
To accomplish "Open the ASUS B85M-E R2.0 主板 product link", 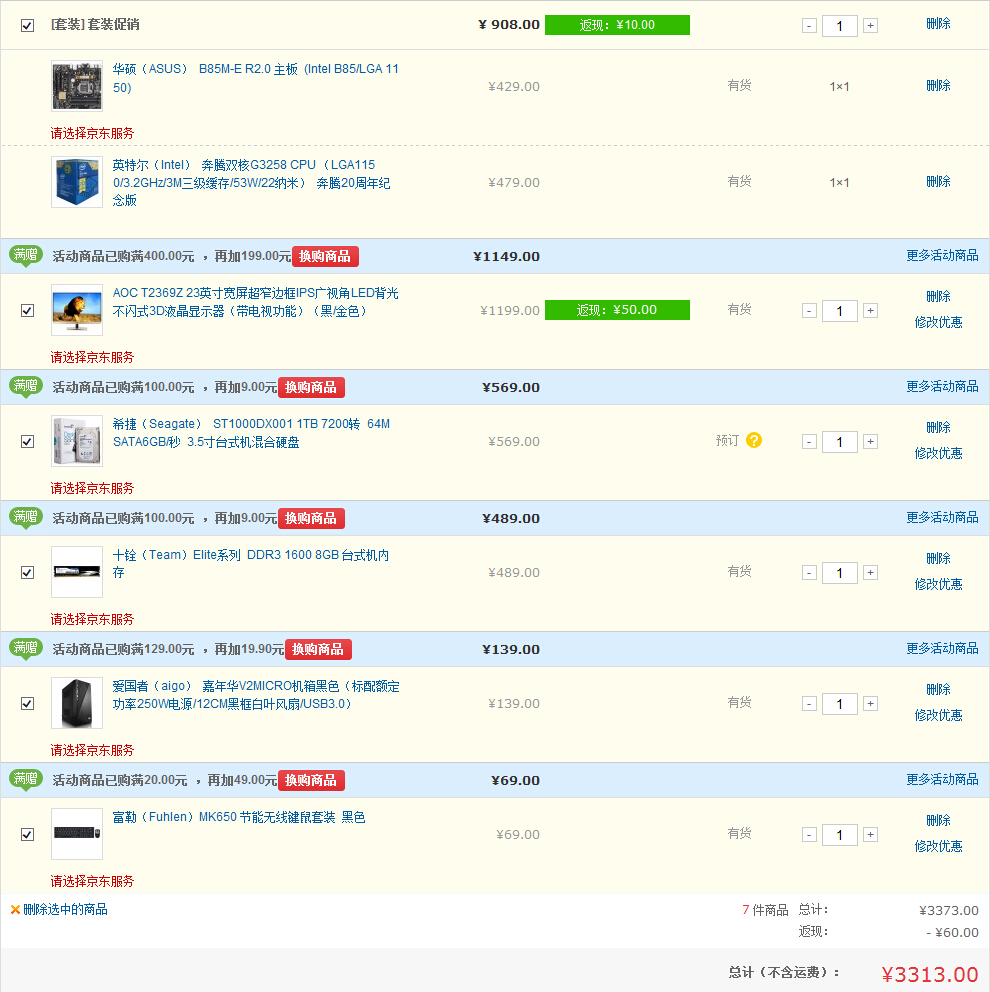I will (x=256, y=78).
